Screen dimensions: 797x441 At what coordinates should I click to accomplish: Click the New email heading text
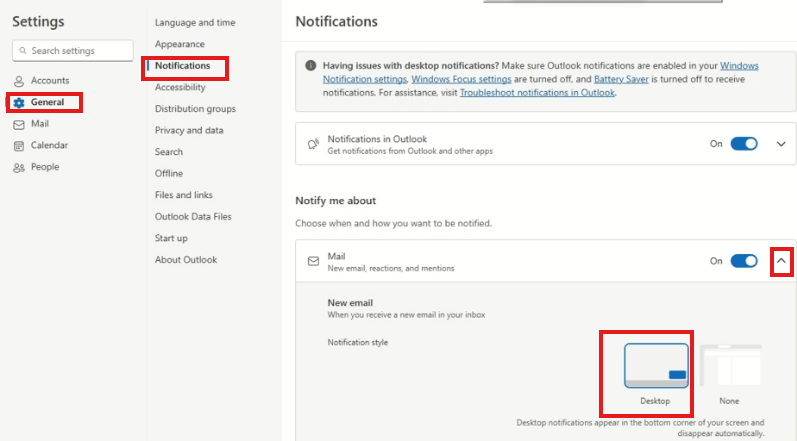(350, 303)
